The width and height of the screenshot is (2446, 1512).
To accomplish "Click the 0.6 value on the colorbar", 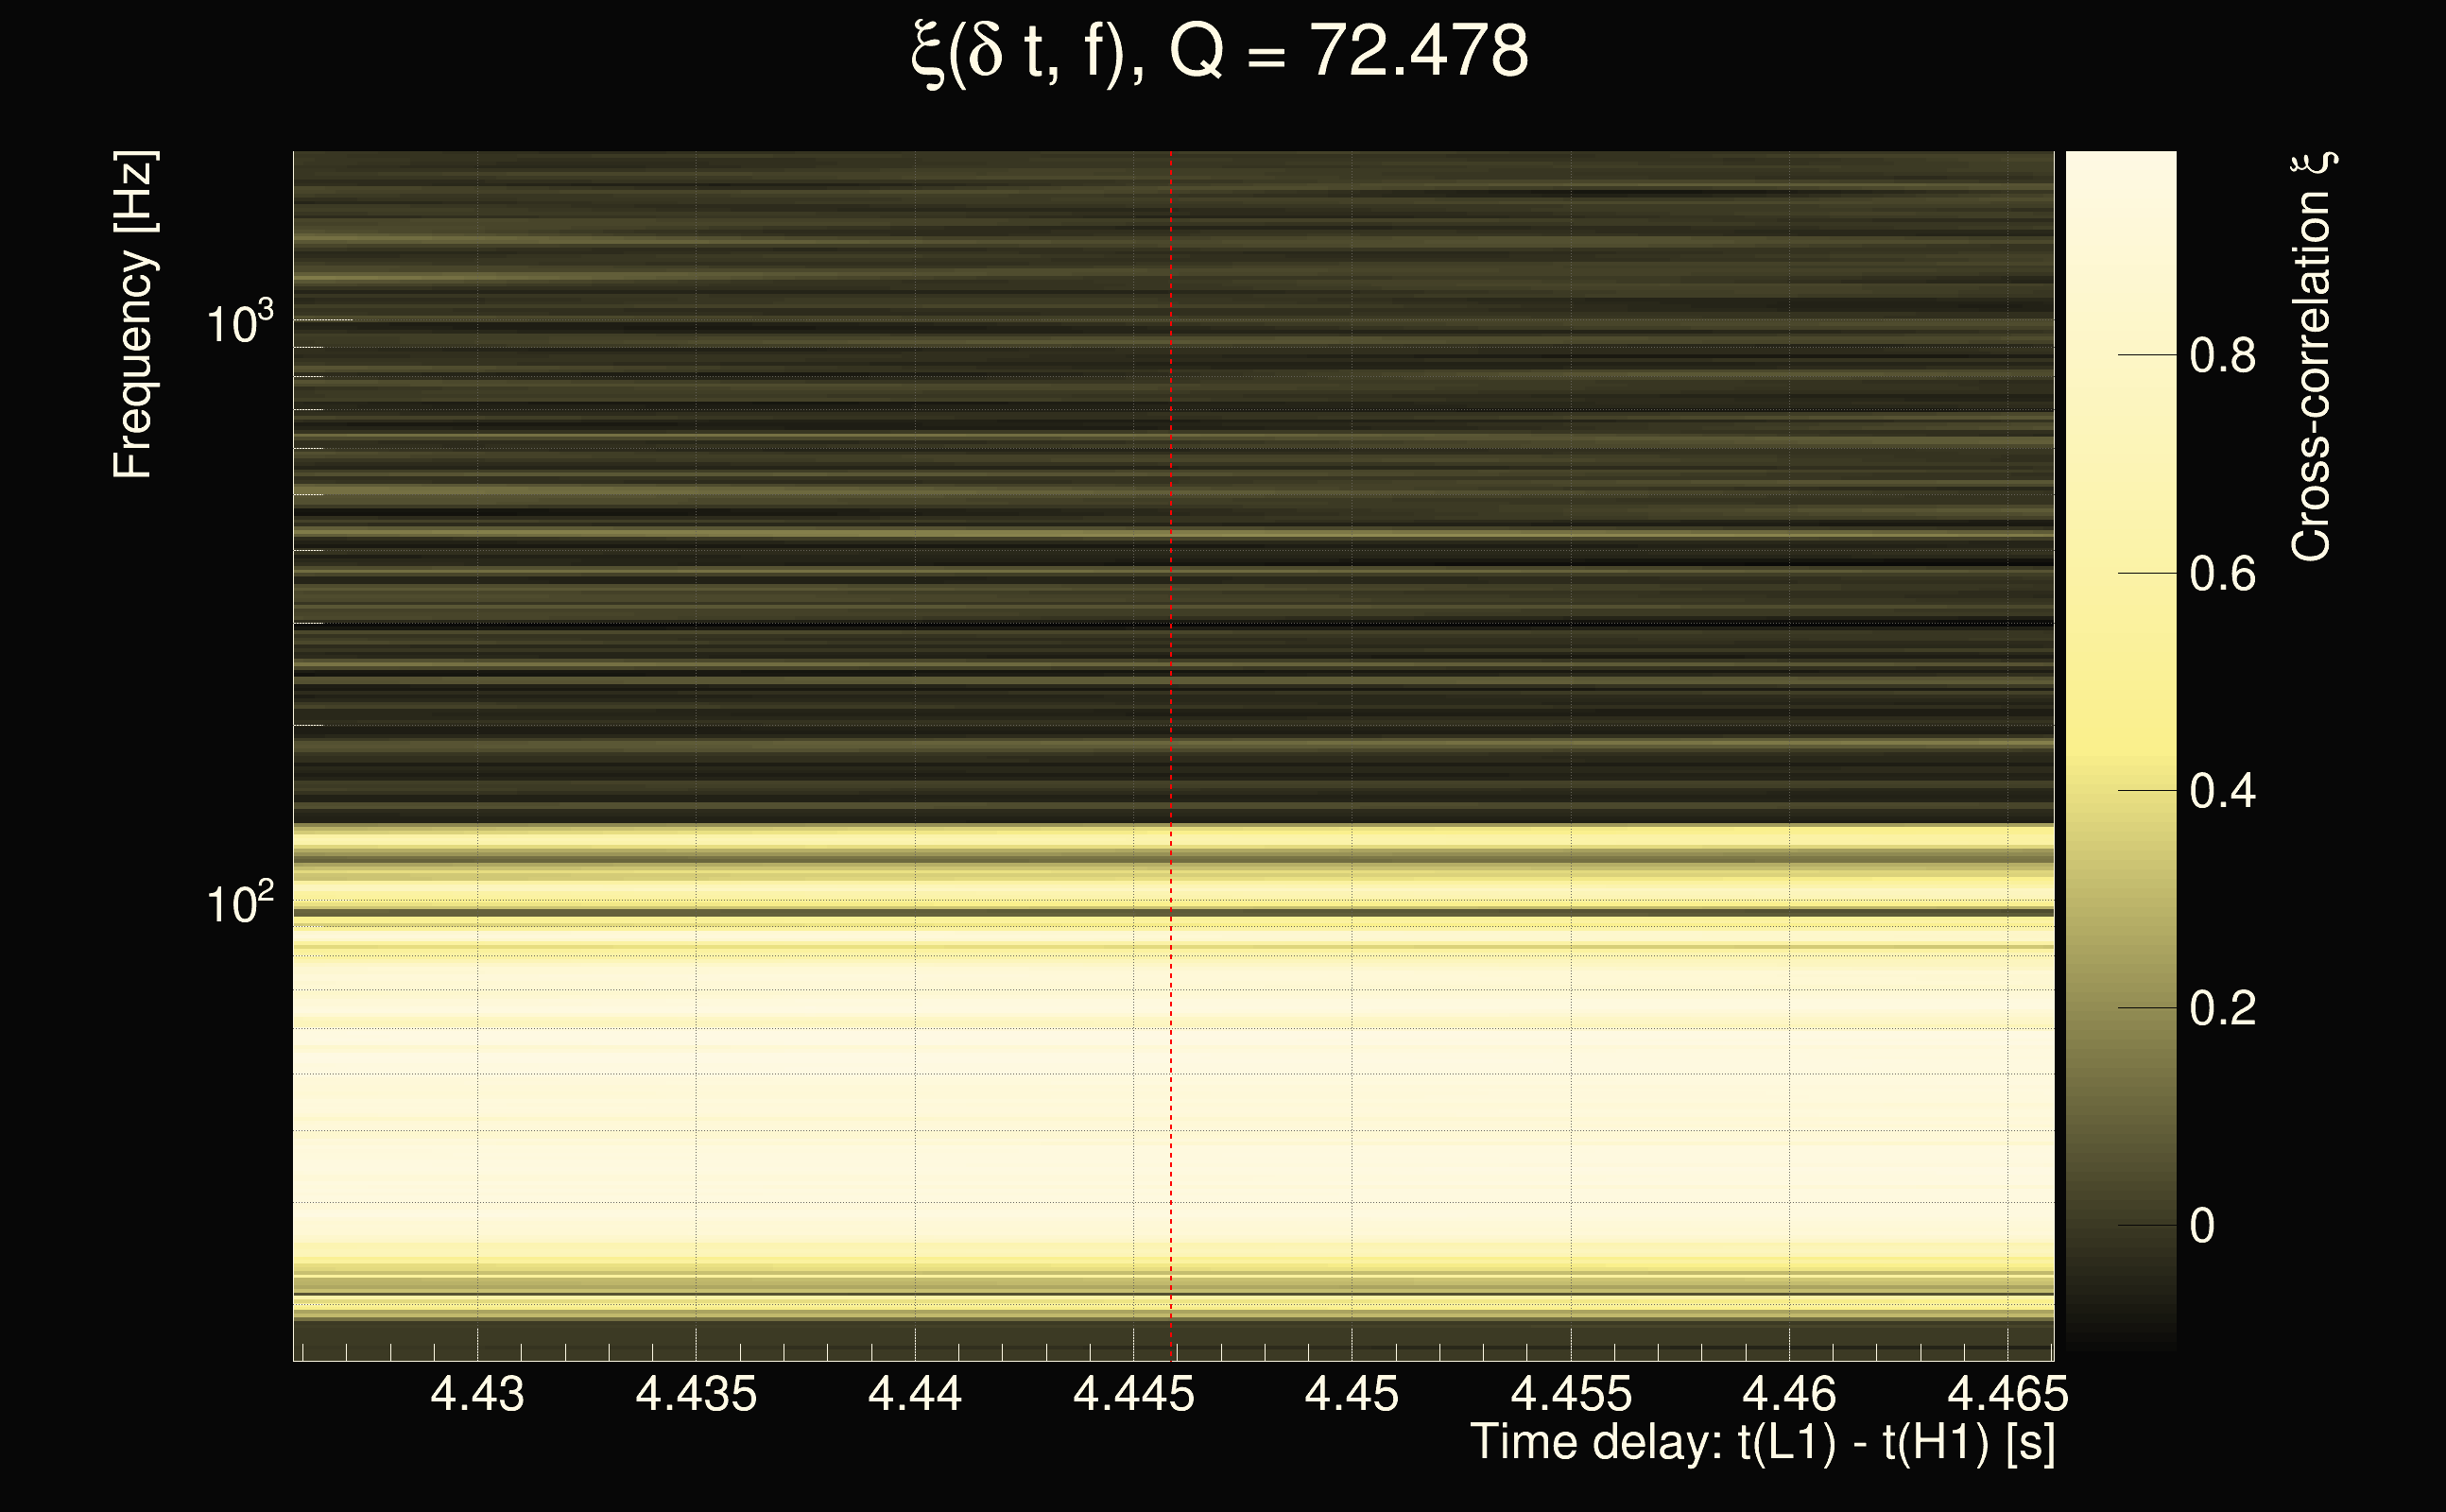I will [x=2222, y=574].
